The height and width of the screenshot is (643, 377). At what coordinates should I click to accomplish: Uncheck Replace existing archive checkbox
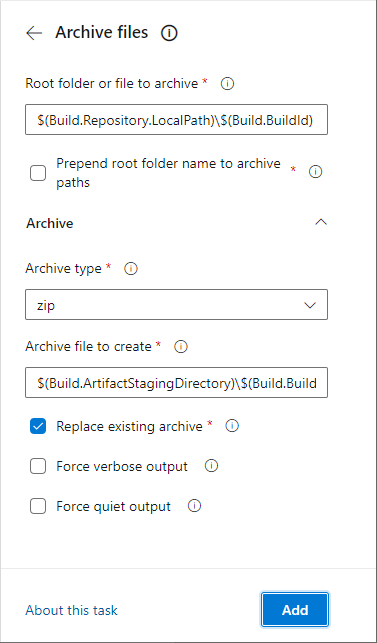coord(38,426)
